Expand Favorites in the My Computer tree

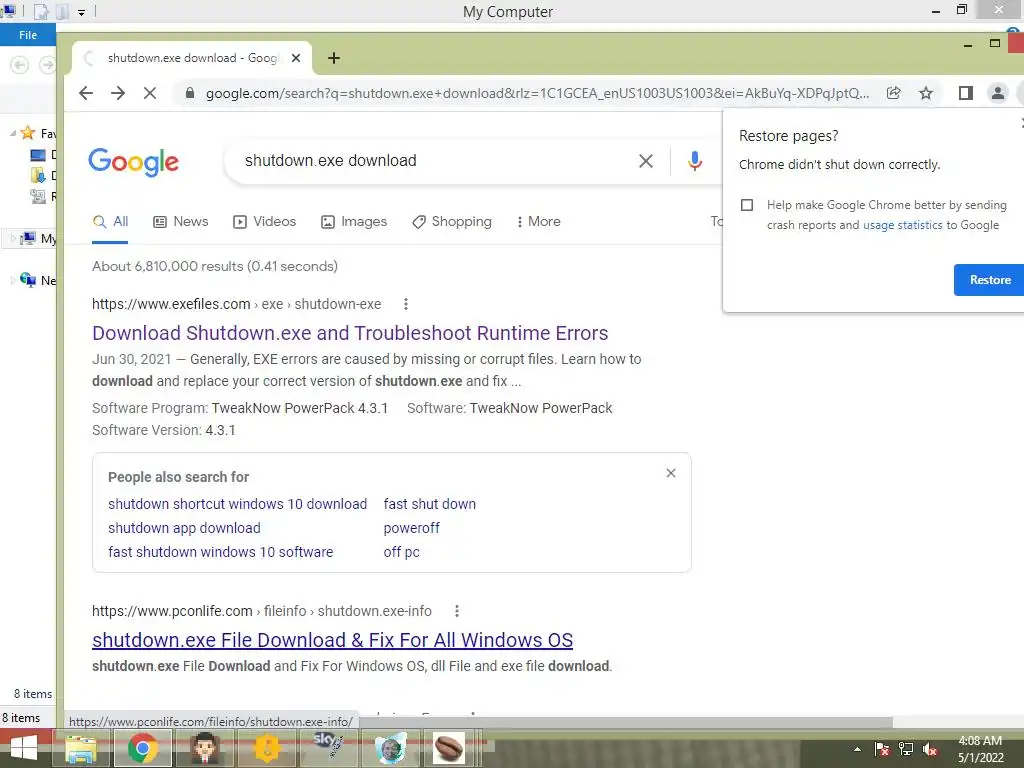click(x=13, y=133)
